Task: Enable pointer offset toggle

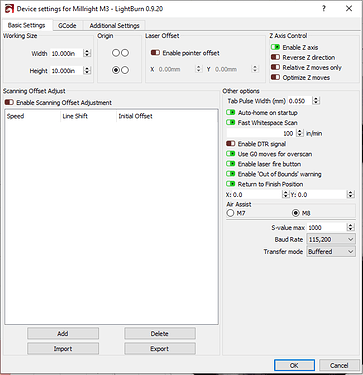Action: pos(155,53)
